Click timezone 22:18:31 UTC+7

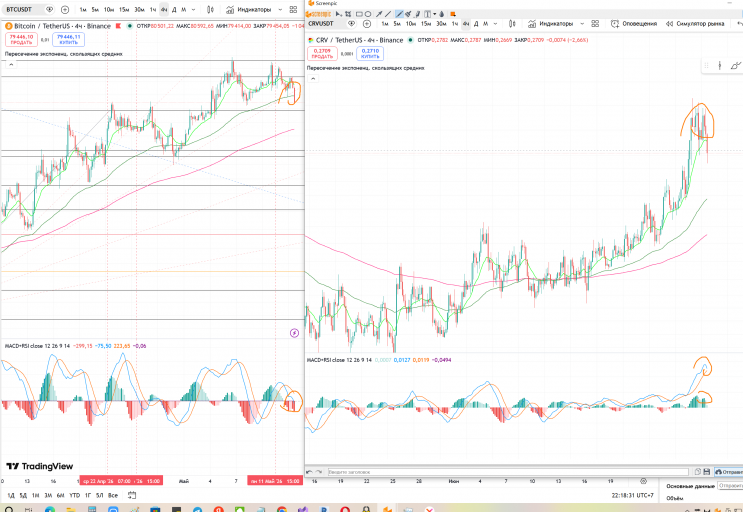(x=632, y=495)
